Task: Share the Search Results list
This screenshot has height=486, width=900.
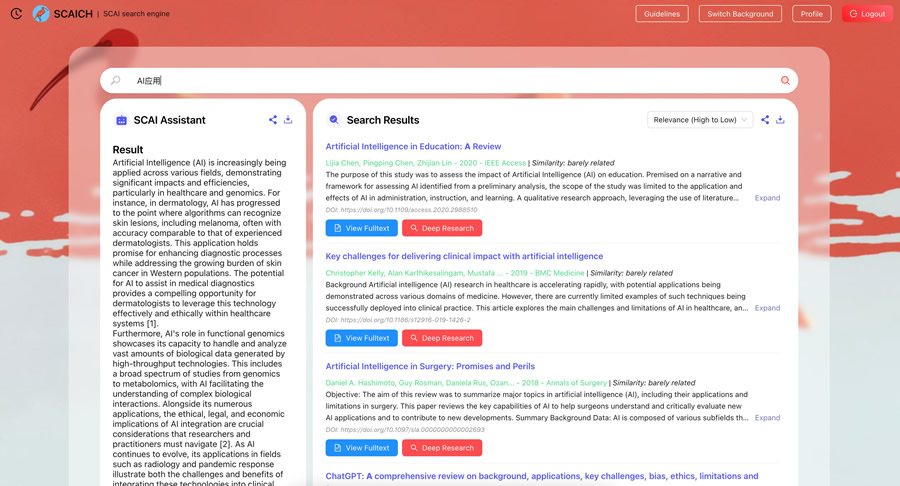Action: pyautogui.click(x=765, y=120)
